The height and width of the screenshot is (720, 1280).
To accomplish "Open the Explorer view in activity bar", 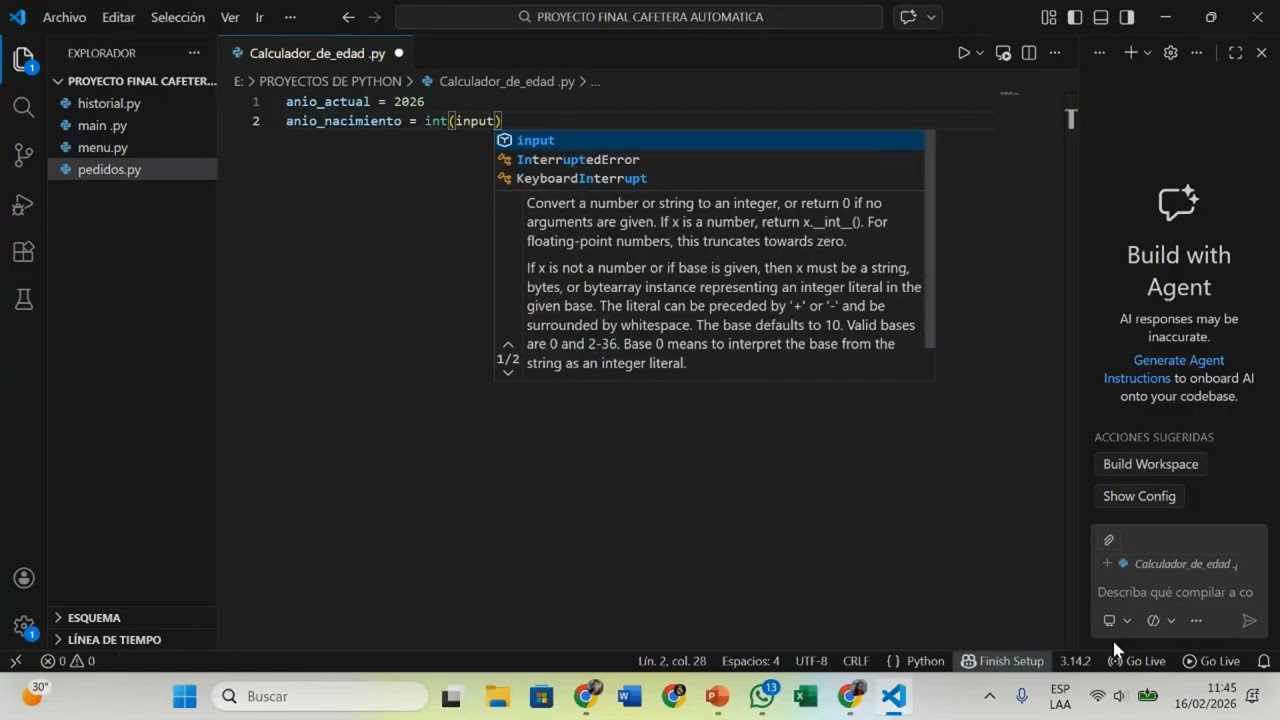I will click(24, 60).
